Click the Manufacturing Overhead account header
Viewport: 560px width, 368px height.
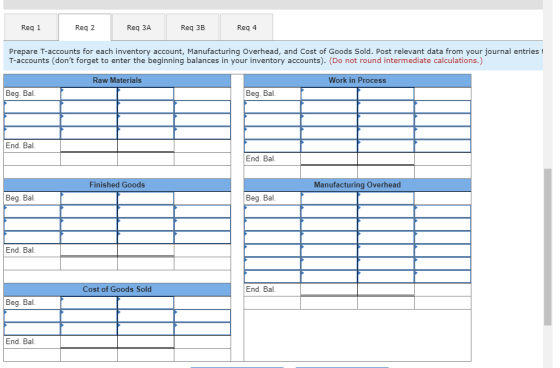(x=358, y=185)
